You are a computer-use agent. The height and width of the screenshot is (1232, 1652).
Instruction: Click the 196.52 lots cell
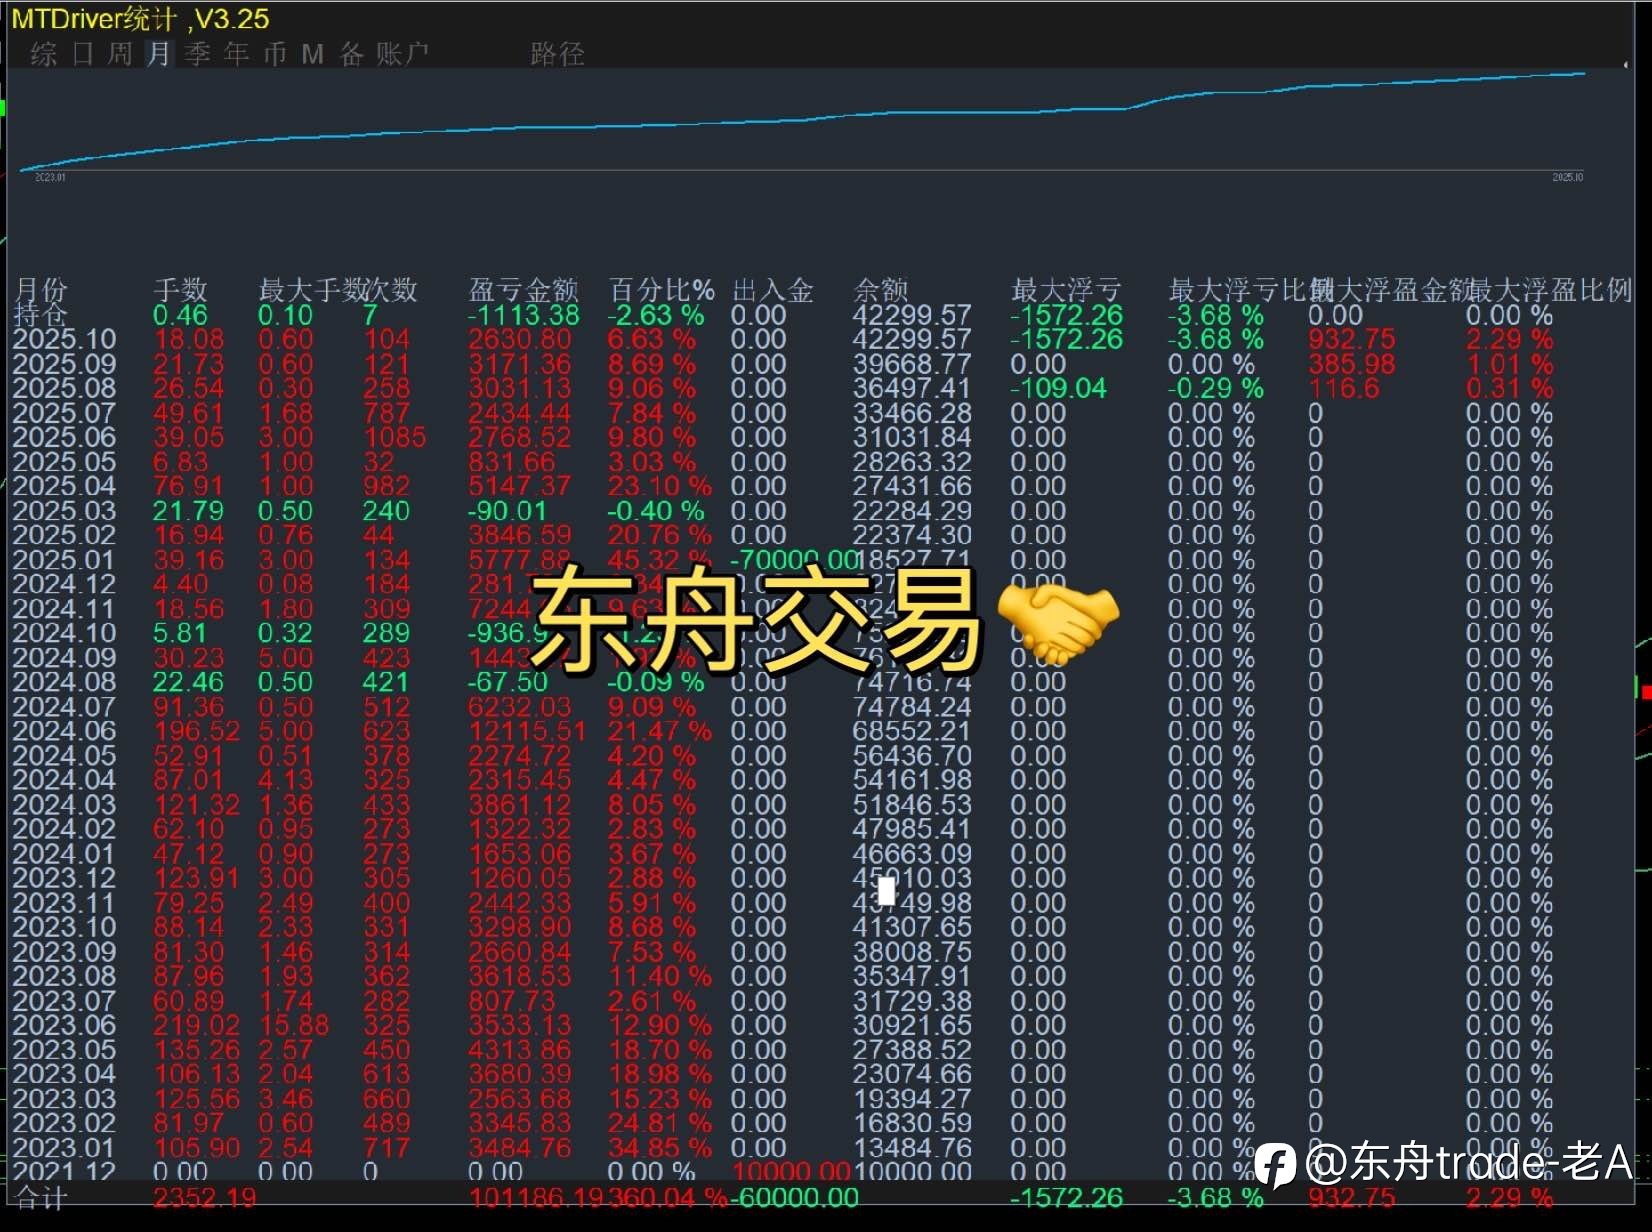click(197, 731)
